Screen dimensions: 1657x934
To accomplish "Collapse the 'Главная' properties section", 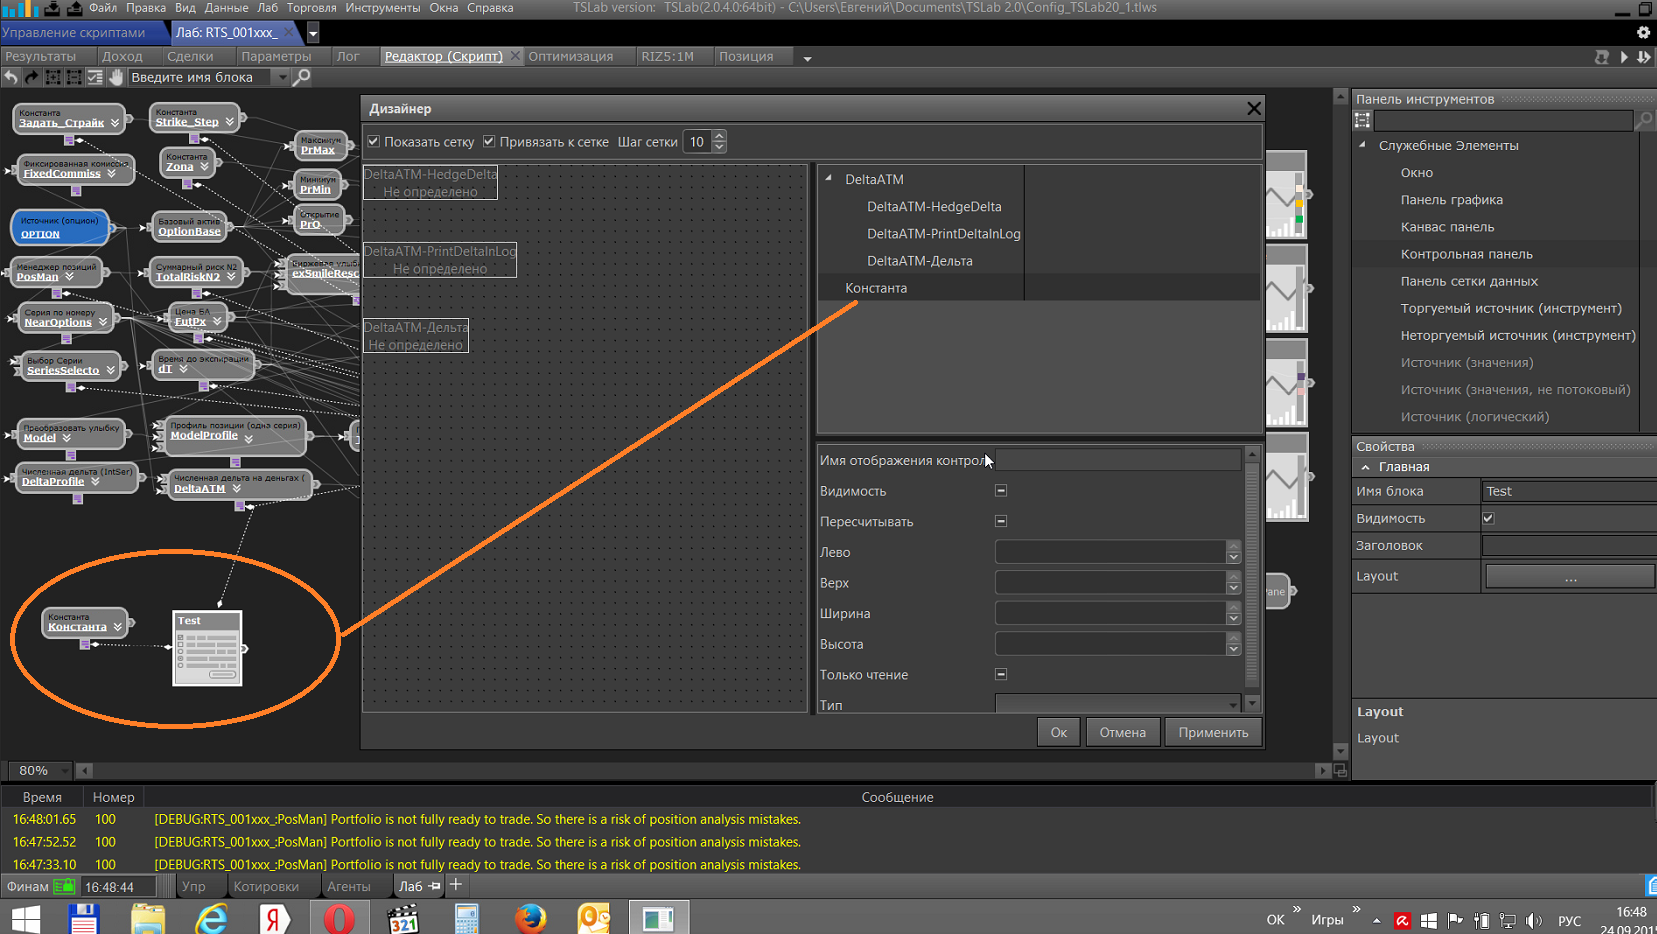I will click(1365, 467).
